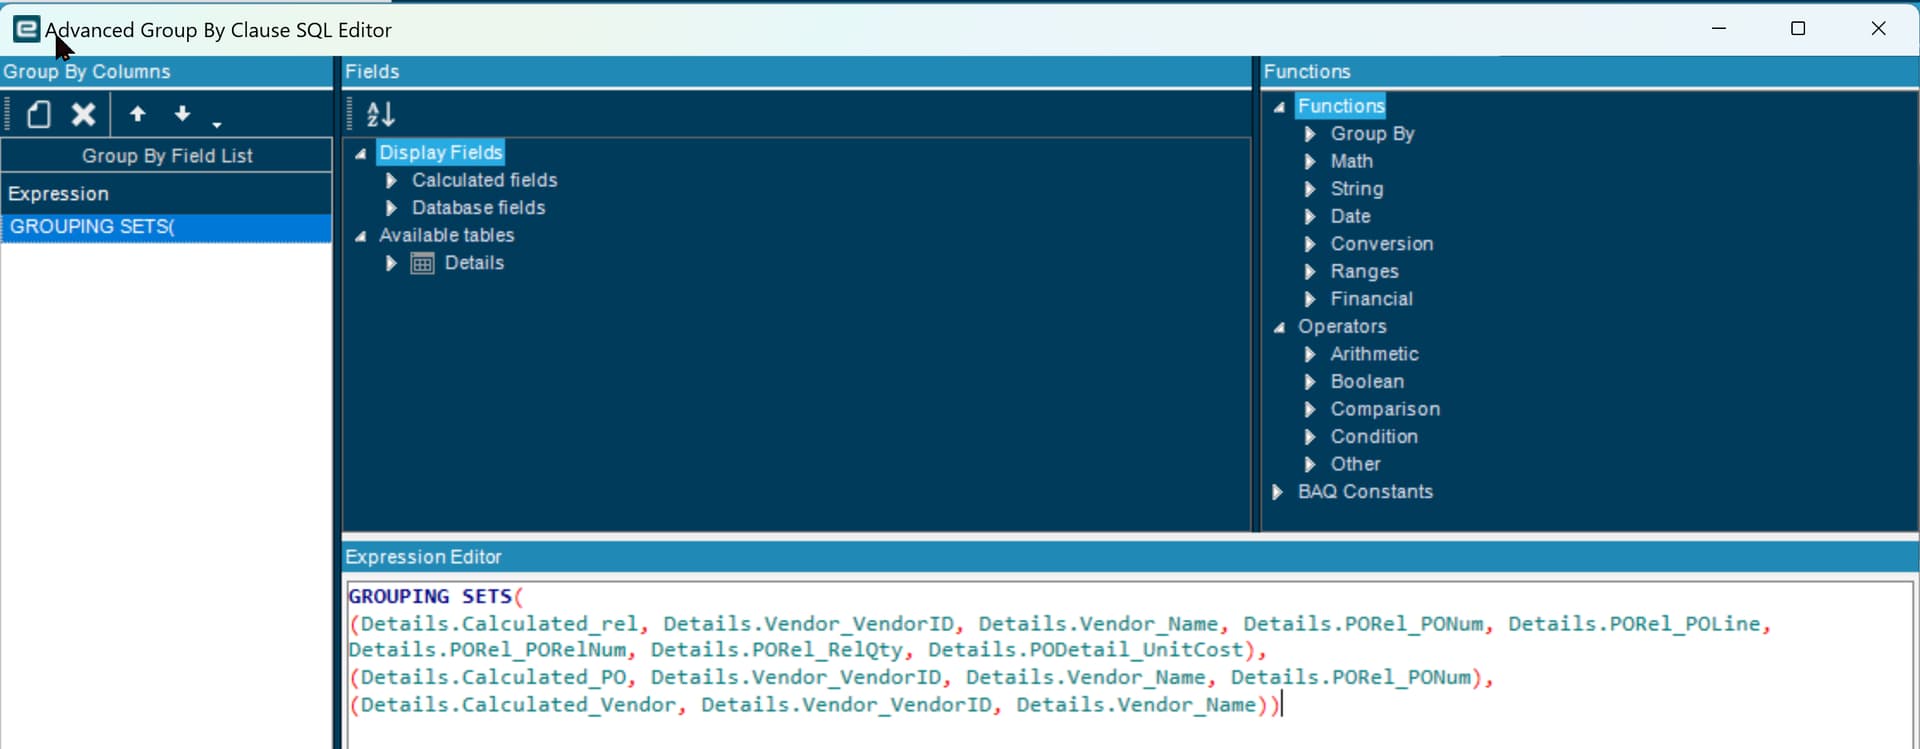Click the Functions panel title bar
Screen dimensions: 1920x749
[1589, 72]
